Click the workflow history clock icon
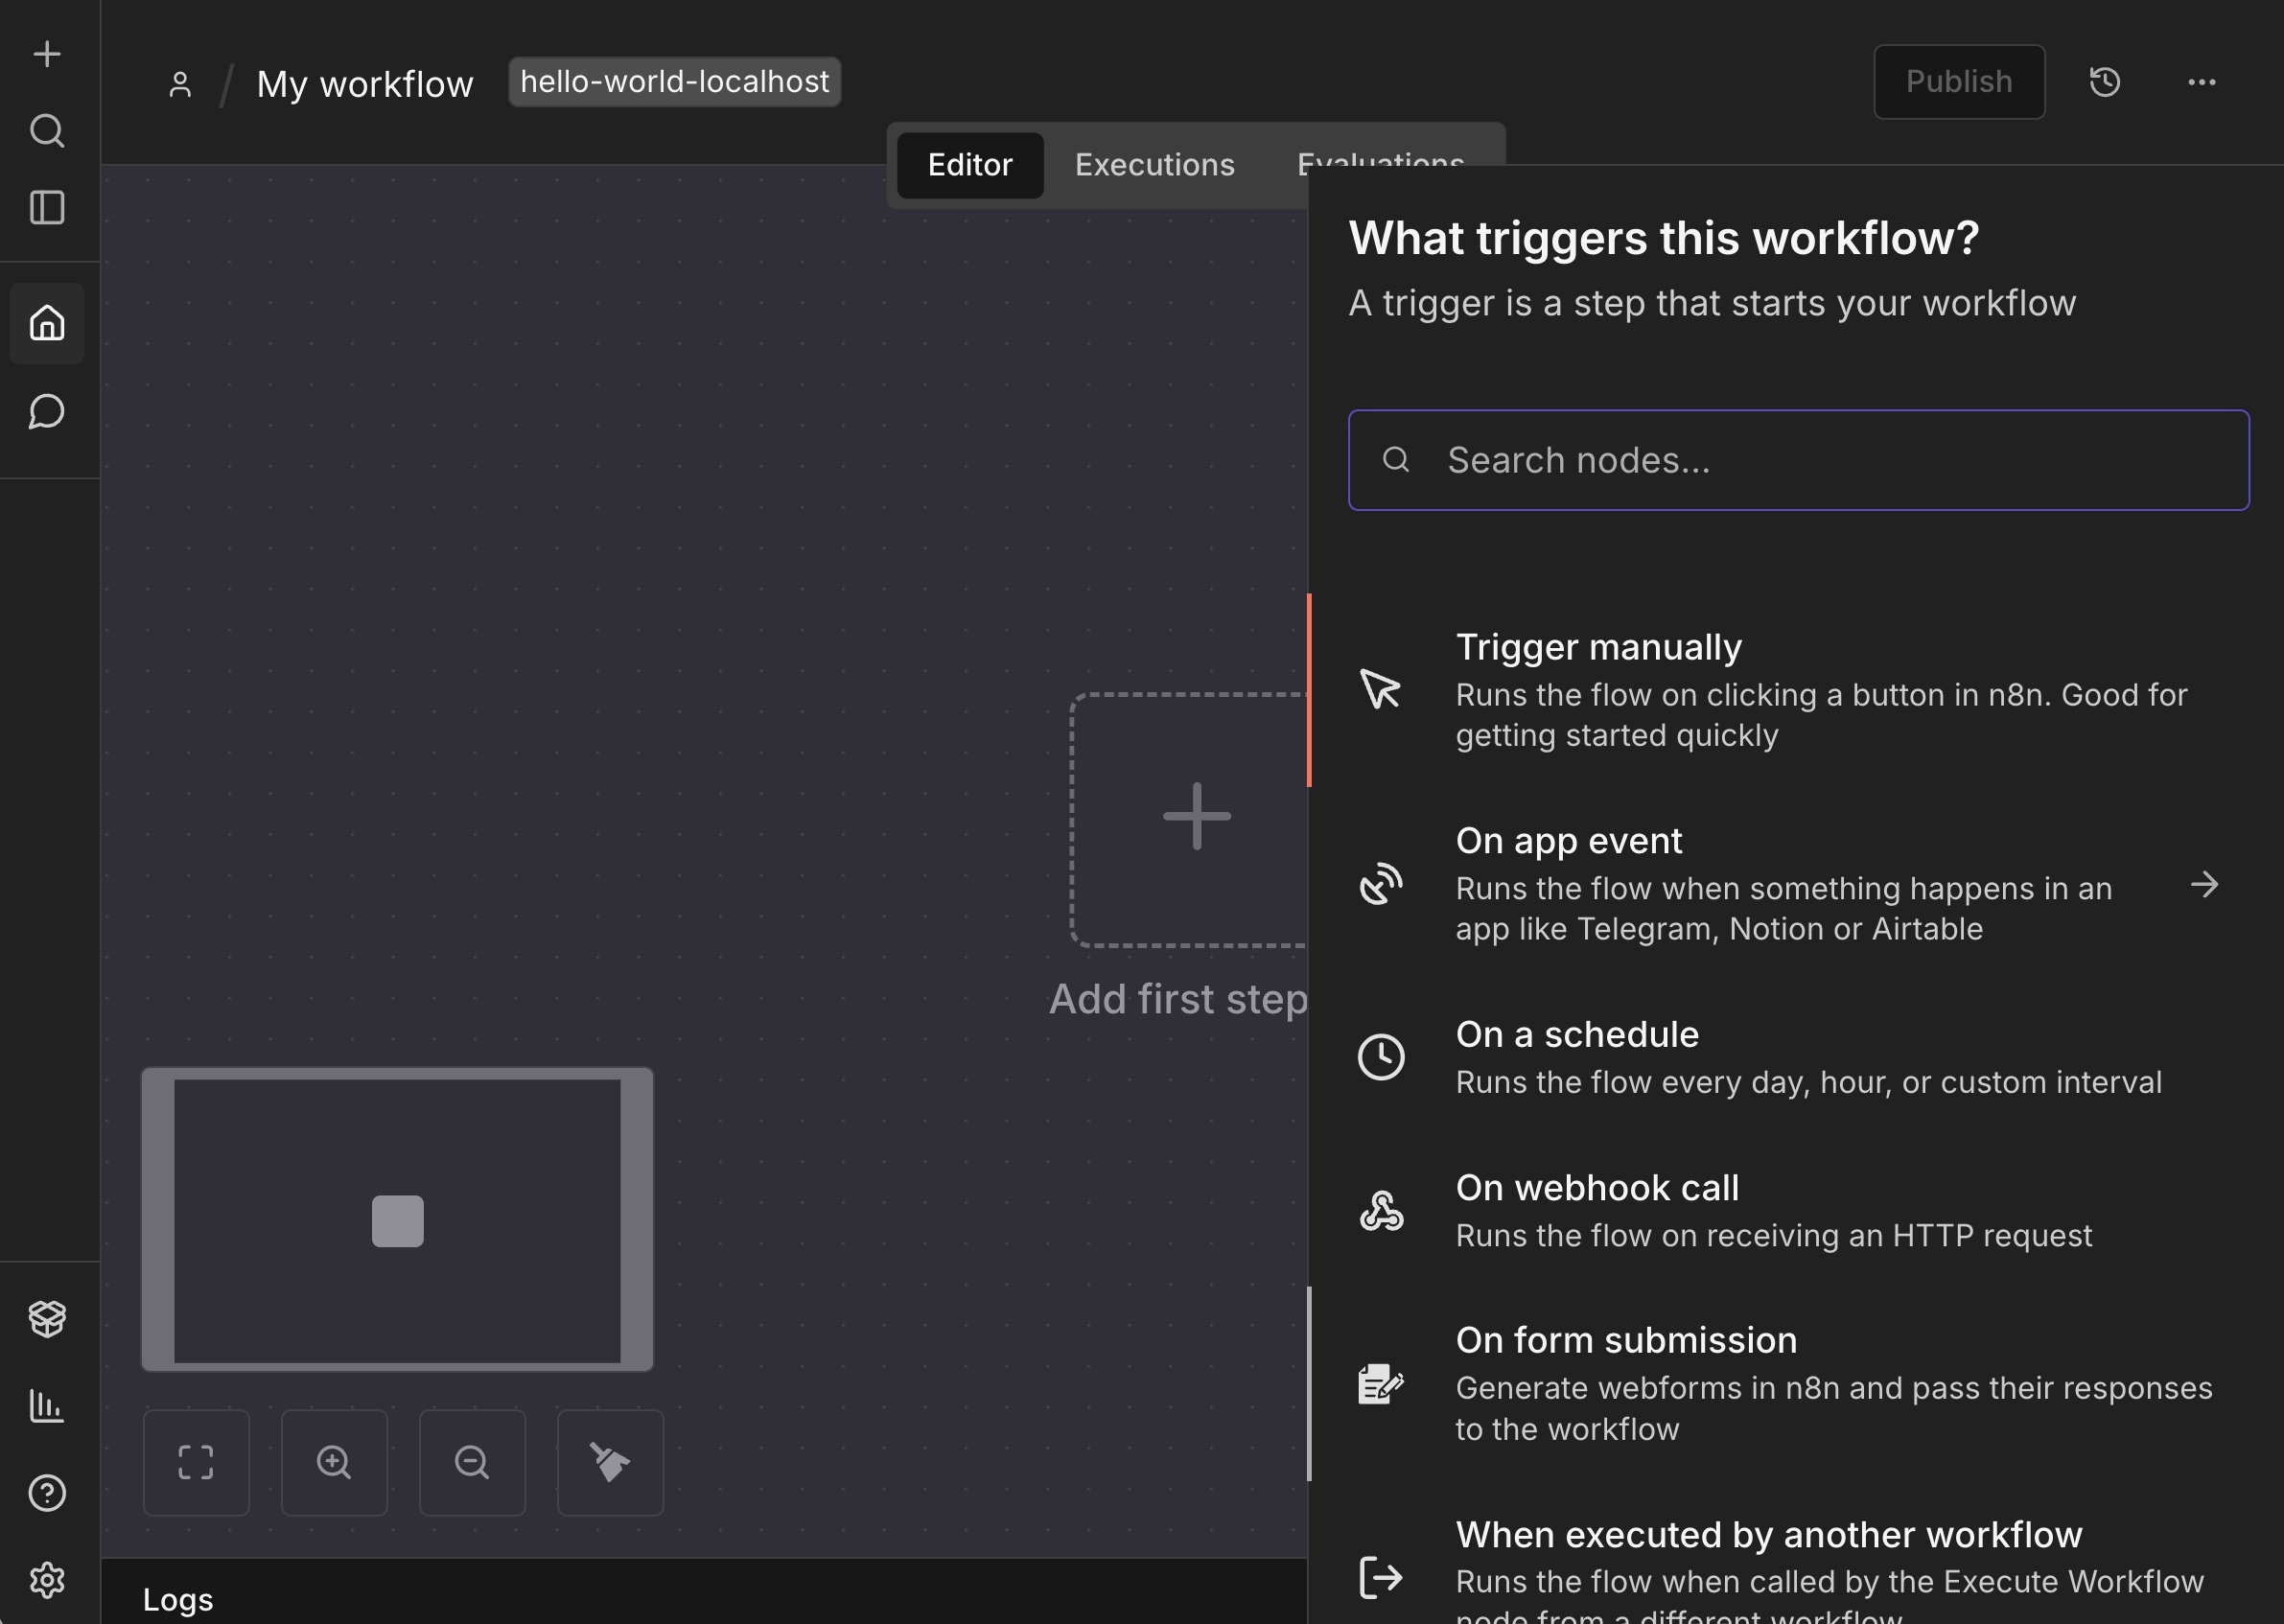The image size is (2284, 1624). coord(2105,82)
